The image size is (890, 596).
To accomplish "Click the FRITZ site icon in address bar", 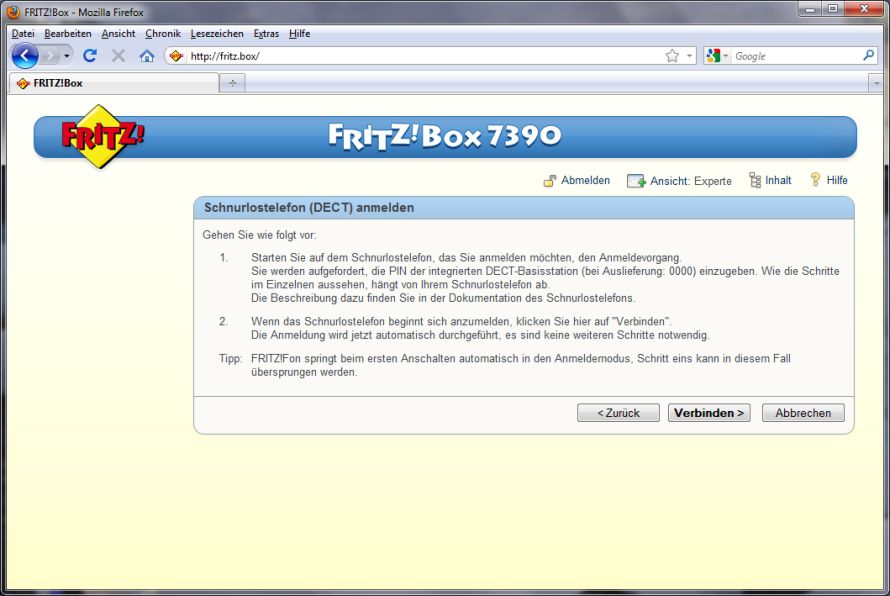I will (x=177, y=56).
